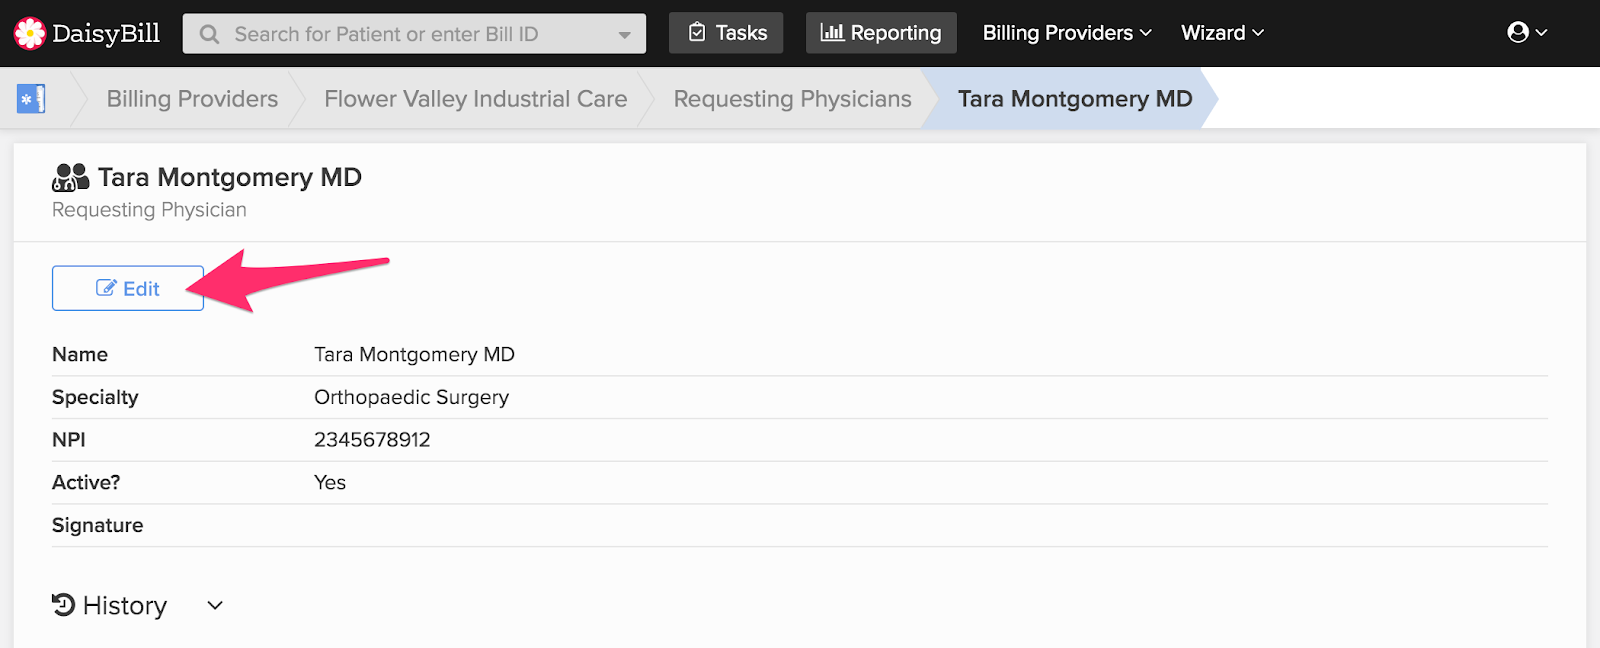This screenshot has width=1600, height=648.
Task: Go to Billing Providers breadcrumb
Action: tap(192, 99)
